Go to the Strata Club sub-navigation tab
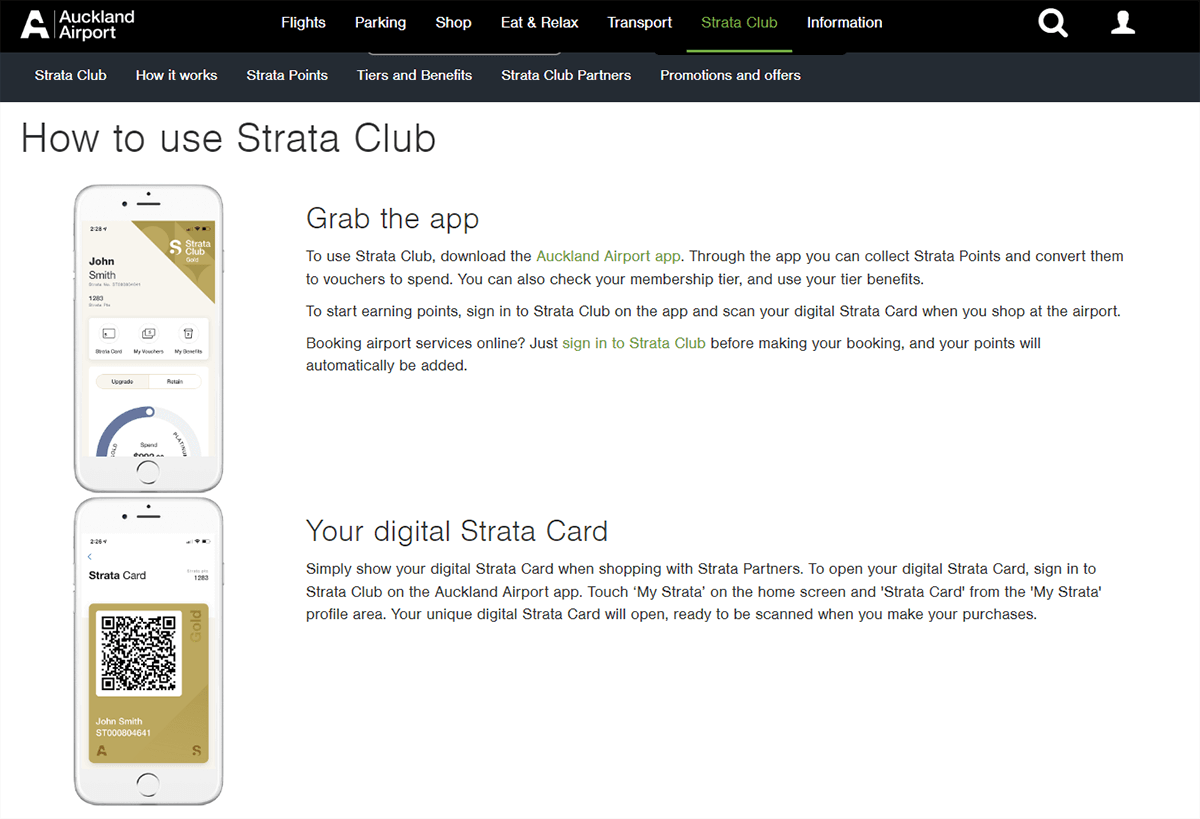Image resolution: width=1200 pixels, height=819 pixels. point(70,75)
